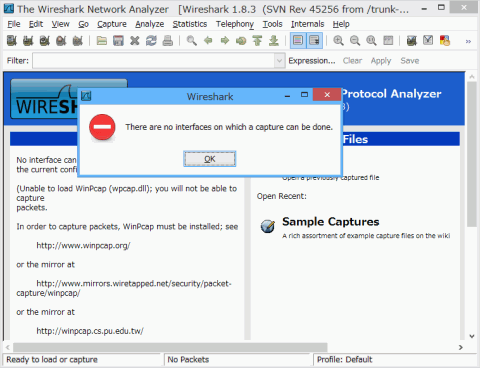Screen dimensions: 480x368
Task: Save the current filter
Action: pos(410,61)
